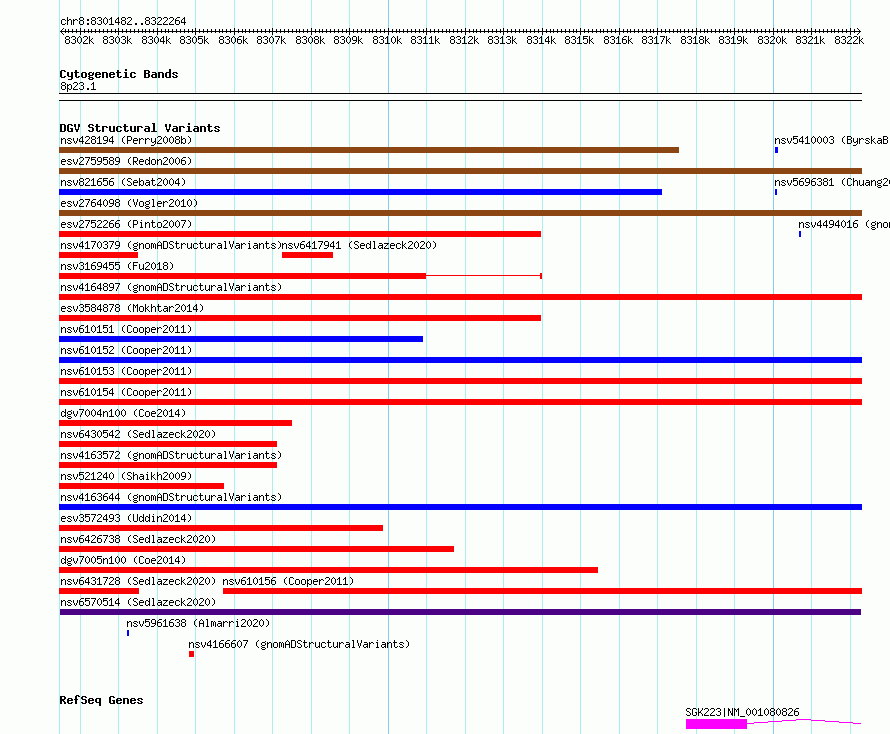The width and height of the screenshot is (890, 734).
Task: Click the esv2752266 (Pinto2007) label
Action: [x=126, y=224]
